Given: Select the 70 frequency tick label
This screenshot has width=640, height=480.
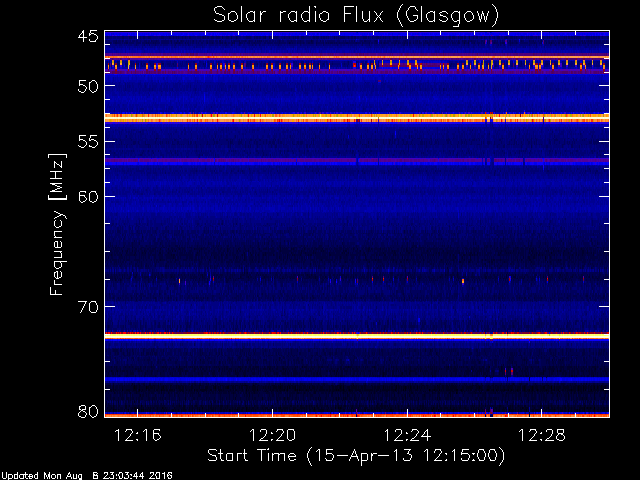Looking at the screenshot, I should point(88,307).
